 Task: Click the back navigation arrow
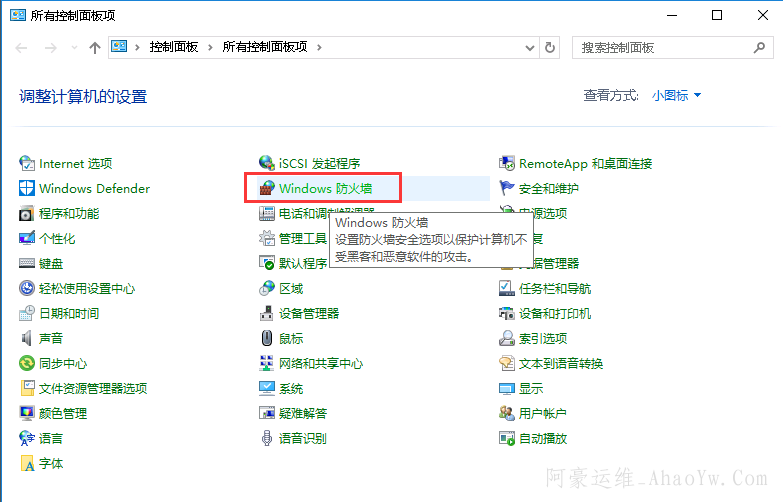(x=21, y=48)
